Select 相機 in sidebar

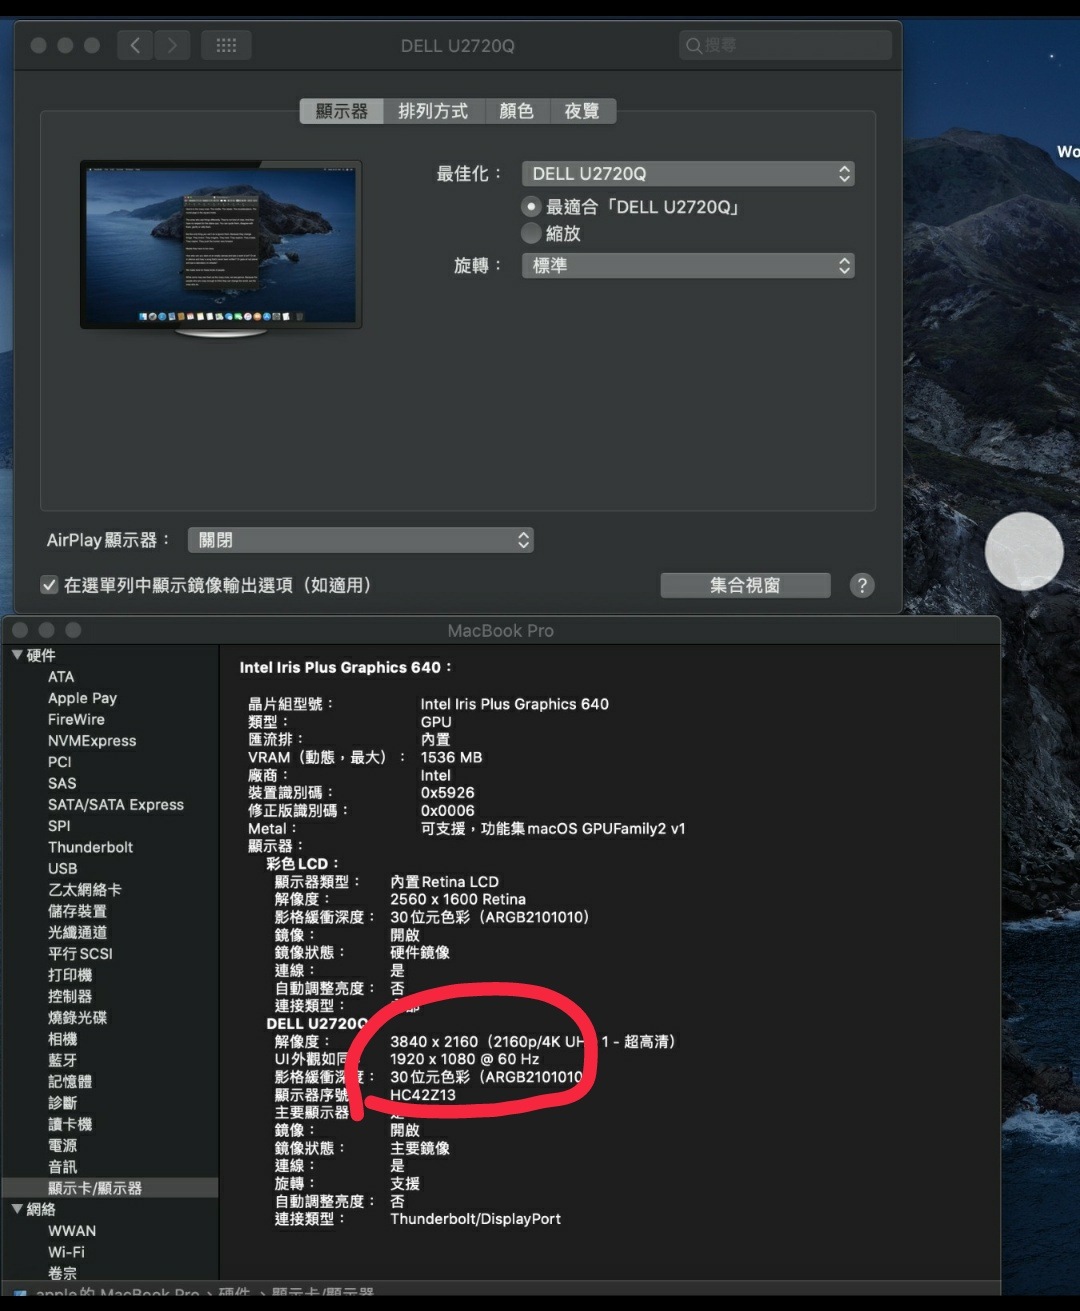click(x=62, y=1039)
